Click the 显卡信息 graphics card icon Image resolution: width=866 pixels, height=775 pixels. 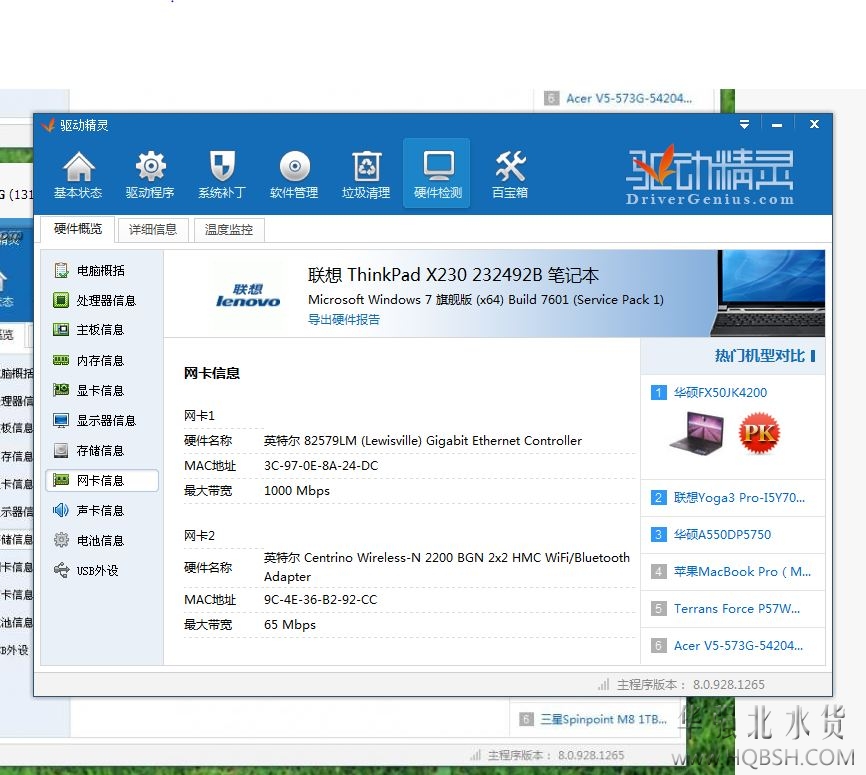(61, 390)
